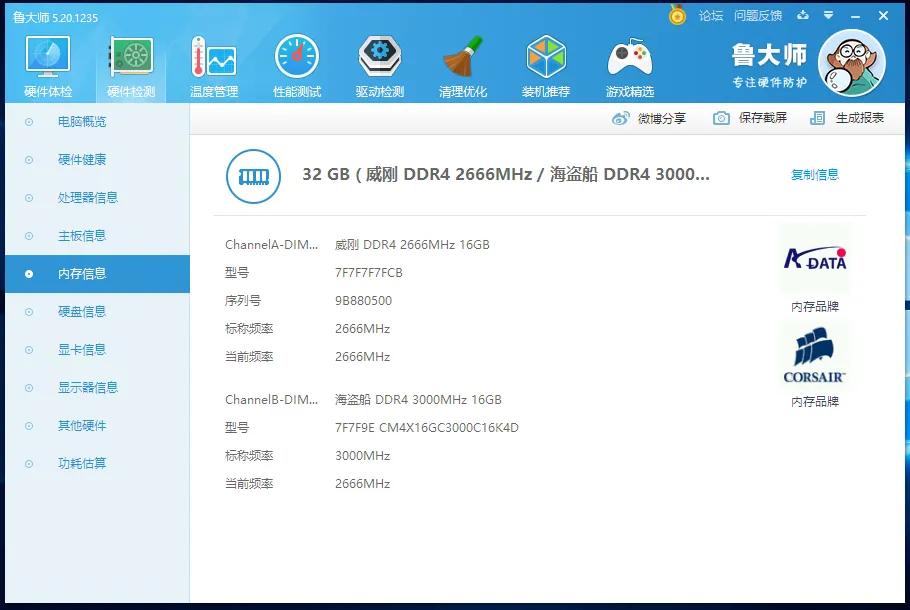Click the yellow medal badge in titlebar
Image resolution: width=910 pixels, height=610 pixels.
coord(677,16)
